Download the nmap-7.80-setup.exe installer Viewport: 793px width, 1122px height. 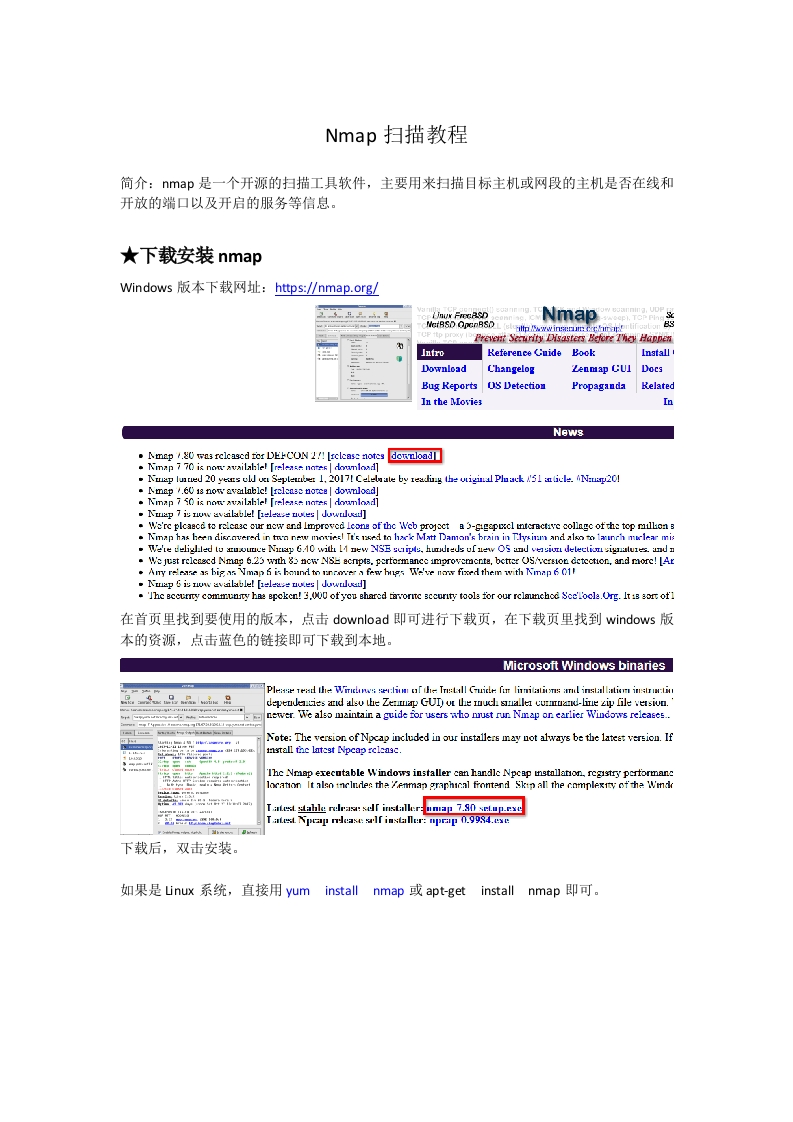pyautogui.click(x=474, y=807)
